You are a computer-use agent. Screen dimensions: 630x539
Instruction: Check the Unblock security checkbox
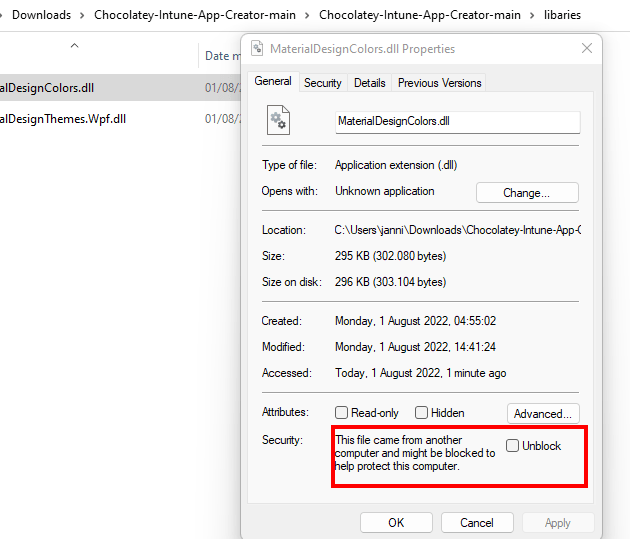513,446
